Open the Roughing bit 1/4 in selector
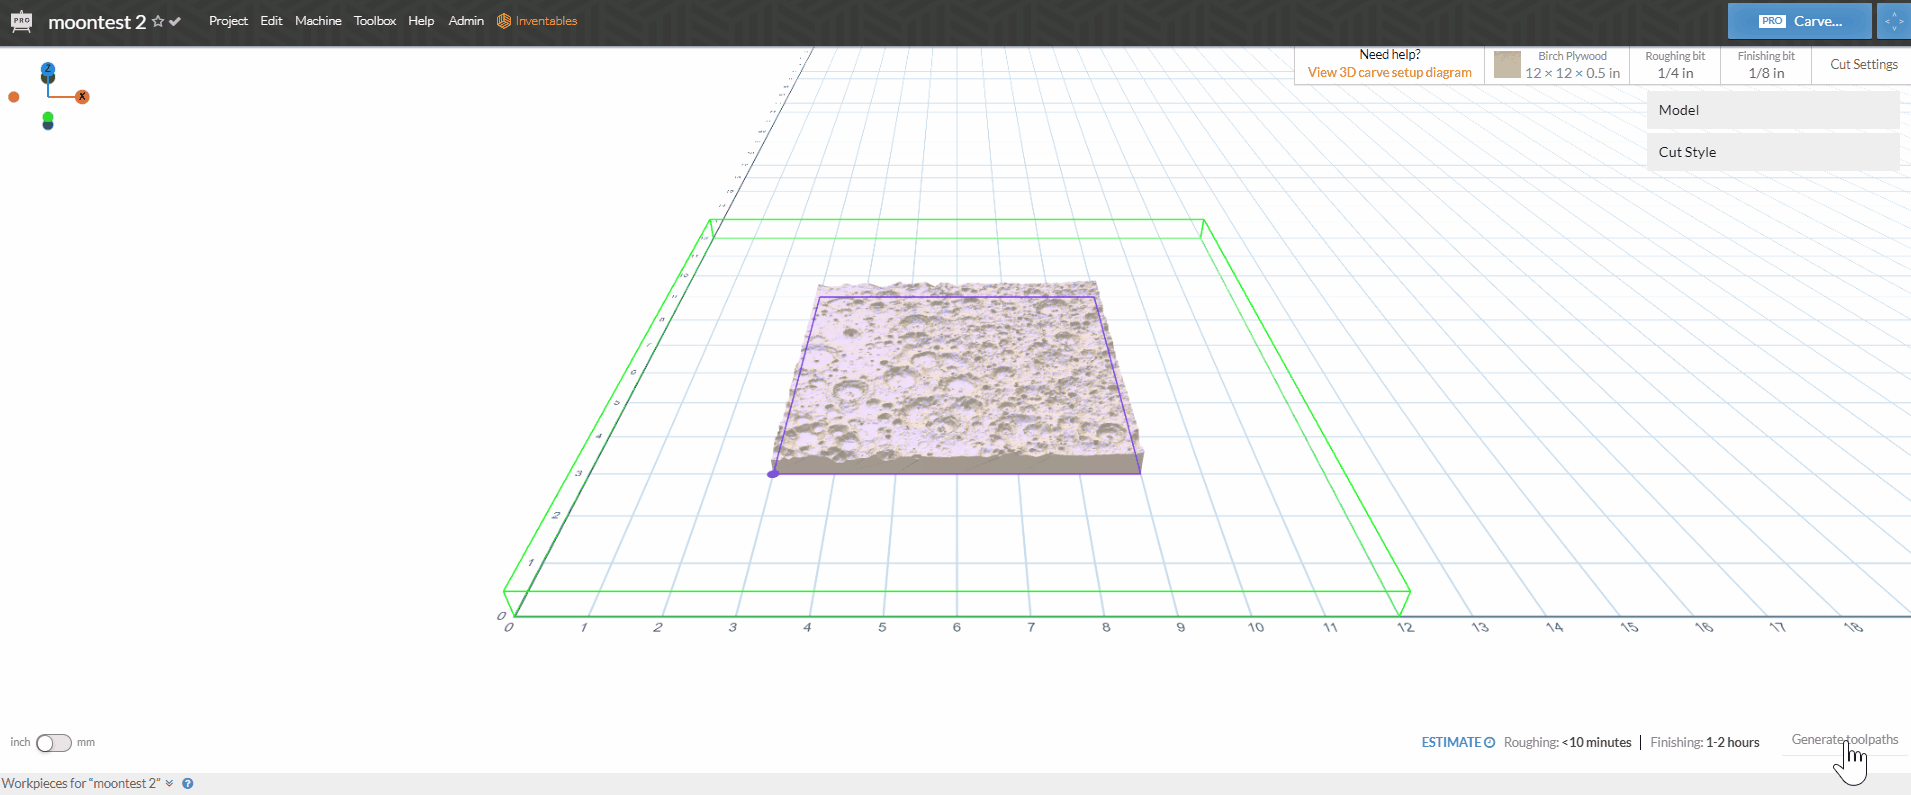This screenshot has height=795, width=1911. [1675, 65]
